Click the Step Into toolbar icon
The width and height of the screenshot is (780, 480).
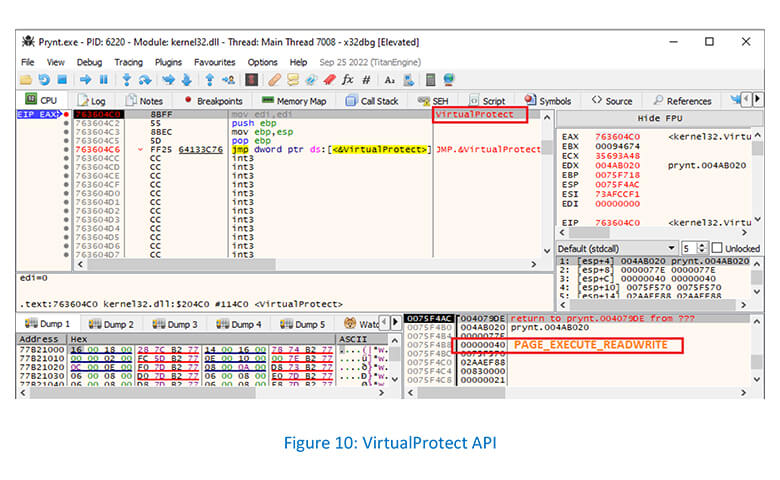point(126,80)
